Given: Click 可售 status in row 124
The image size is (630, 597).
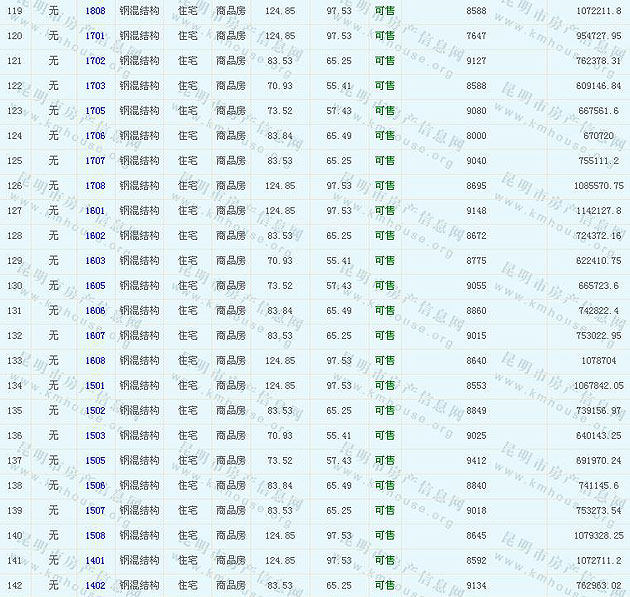Looking at the screenshot, I should pyautogui.click(x=384, y=135).
